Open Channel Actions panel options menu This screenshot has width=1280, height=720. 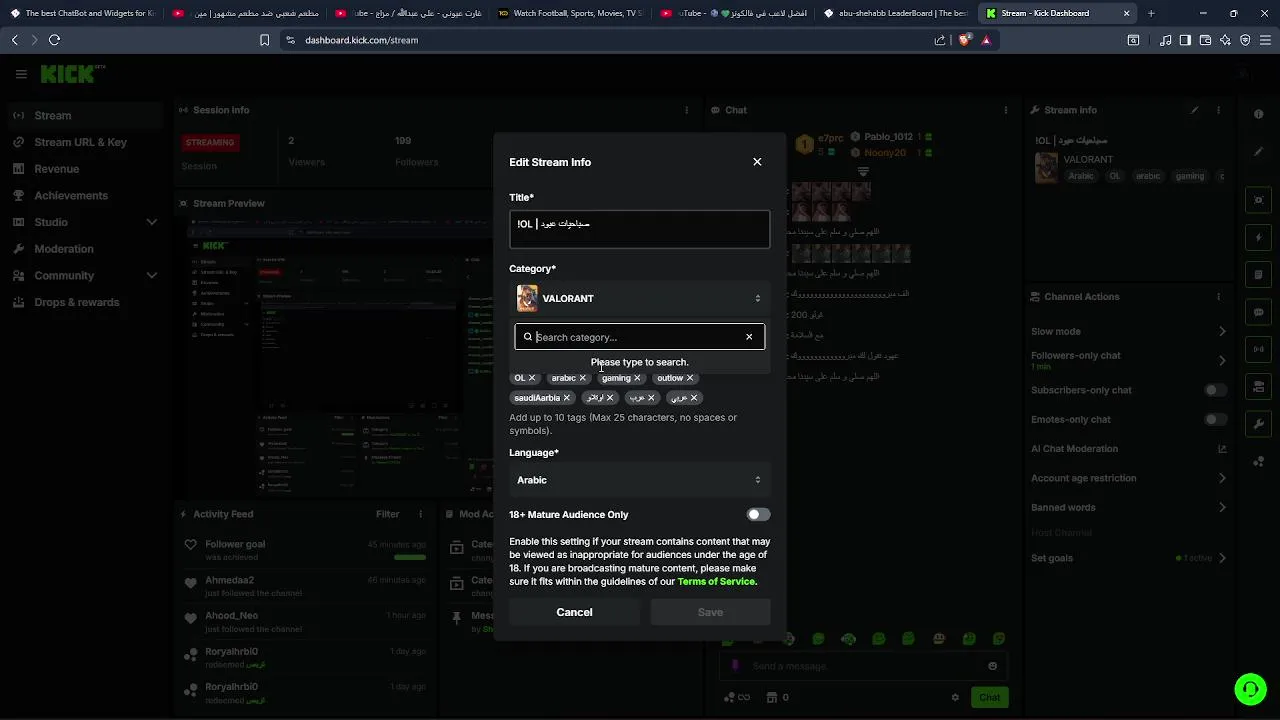point(1218,297)
